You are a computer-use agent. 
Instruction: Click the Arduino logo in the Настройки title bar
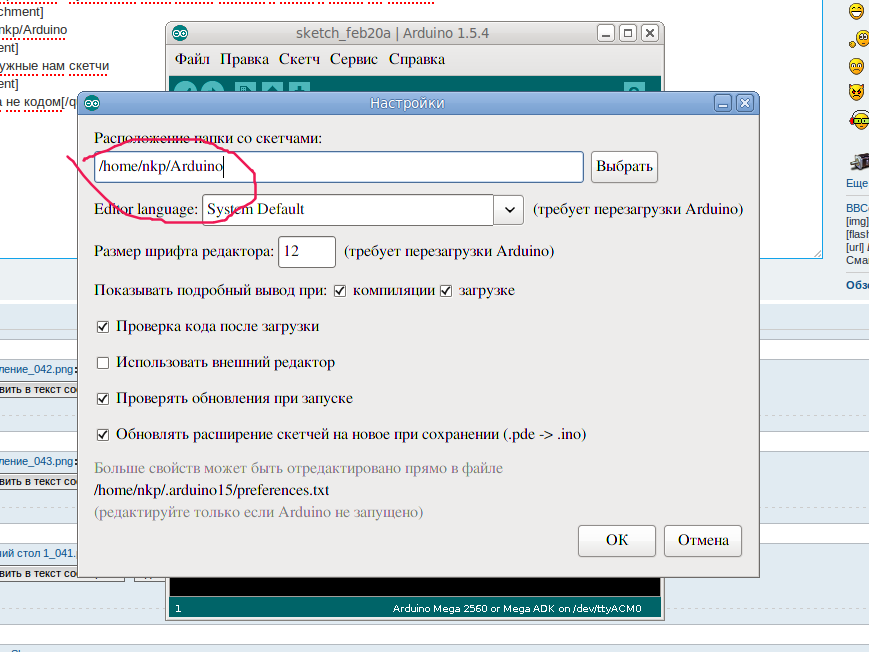(x=92, y=103)
